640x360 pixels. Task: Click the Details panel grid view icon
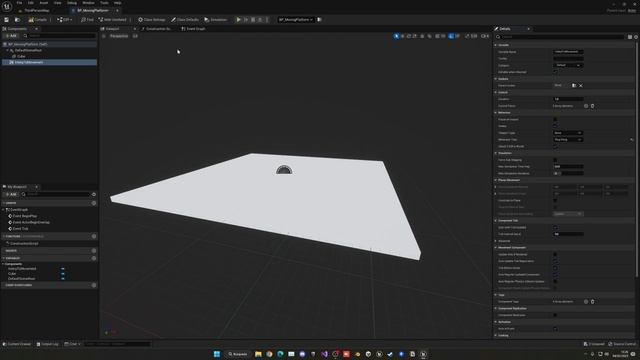click(x=630, y=37)
